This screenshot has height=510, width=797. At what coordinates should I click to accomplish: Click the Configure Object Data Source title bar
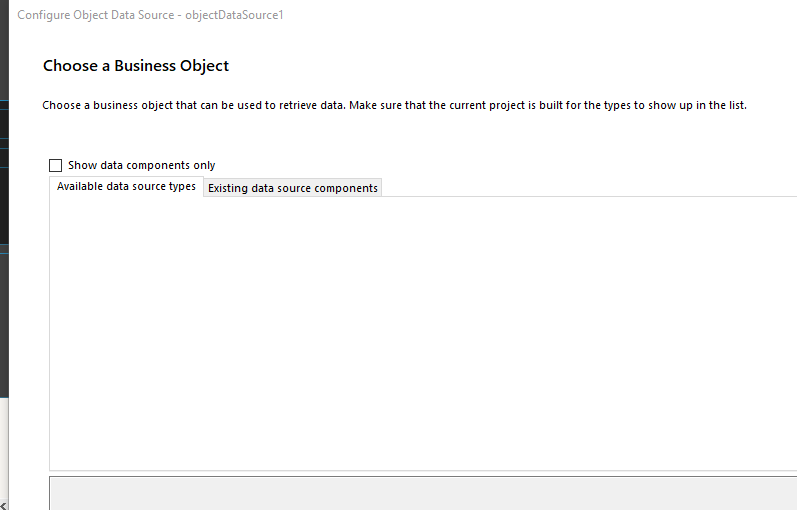150,15
